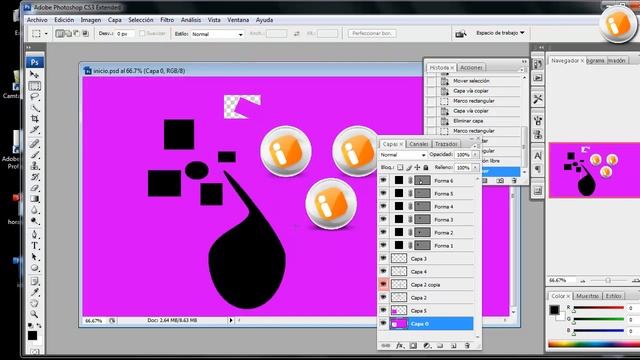Select the Horizontal Type tool
Screen dimensions: 640x360
(34, 246)
